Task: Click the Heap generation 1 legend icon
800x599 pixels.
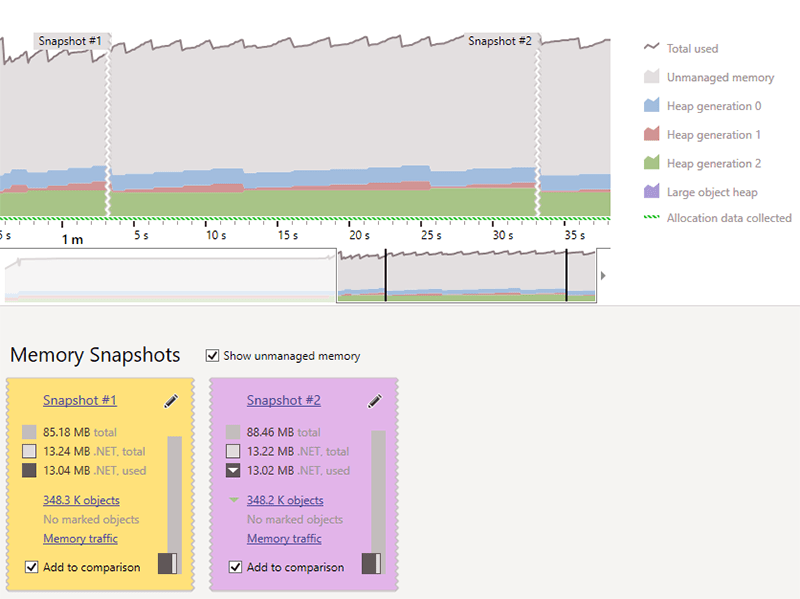Action: [x=651, y=135]
